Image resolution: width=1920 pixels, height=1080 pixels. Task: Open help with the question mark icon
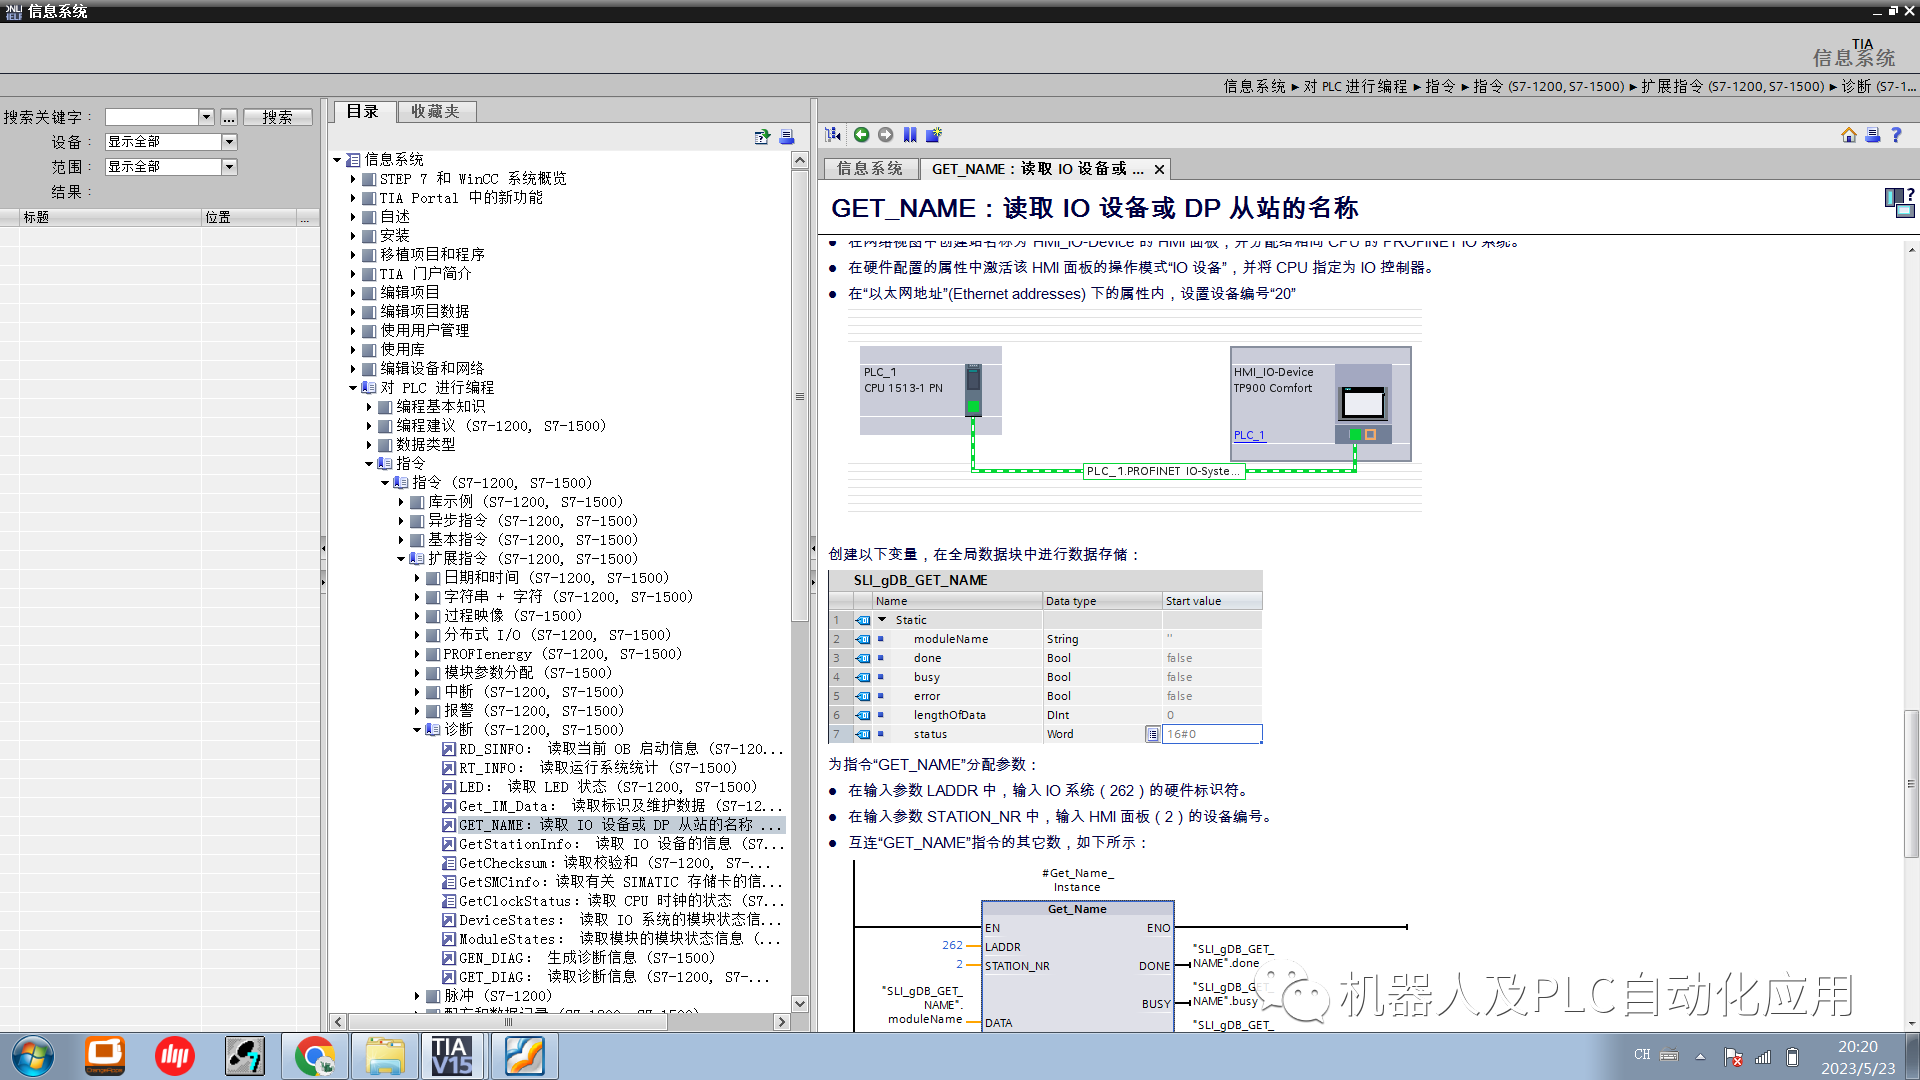click(x=1897, y=134)
